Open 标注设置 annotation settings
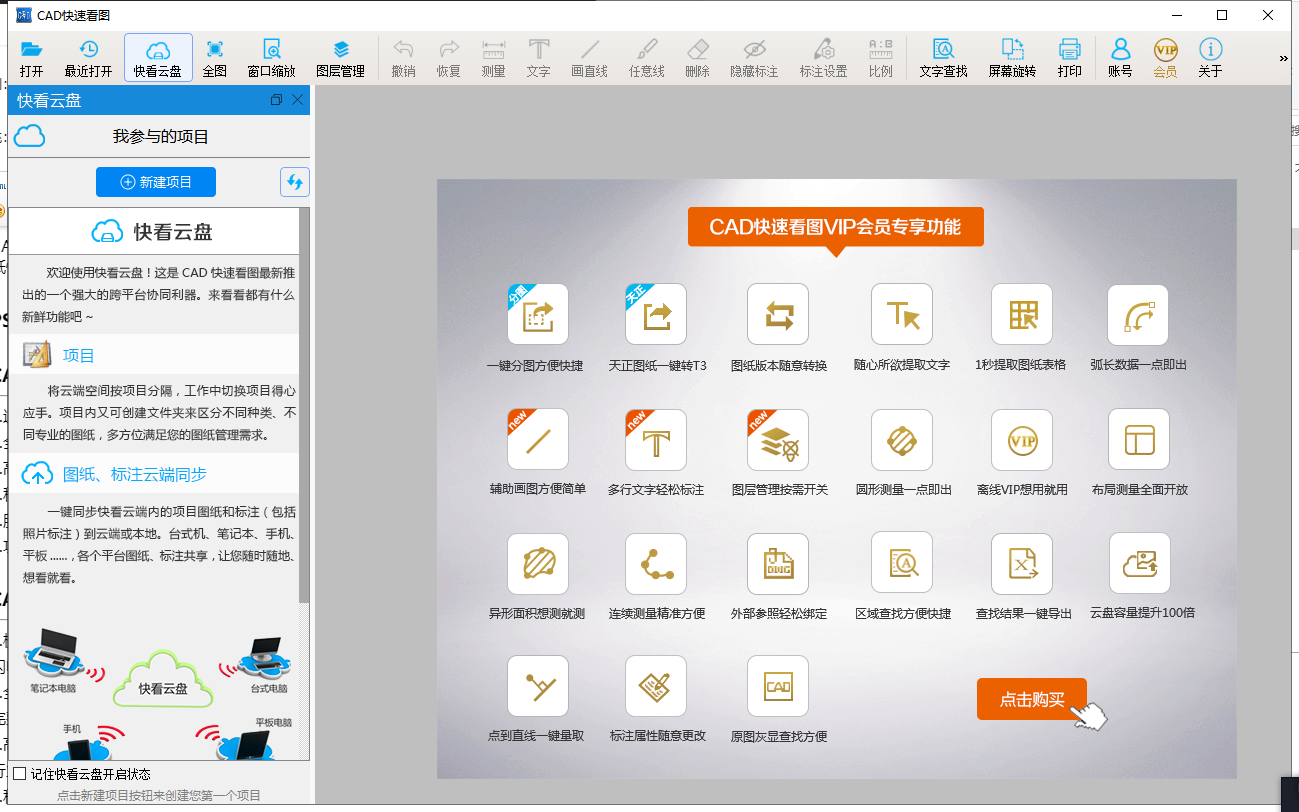1299x812 pixels. click(823, 58)
